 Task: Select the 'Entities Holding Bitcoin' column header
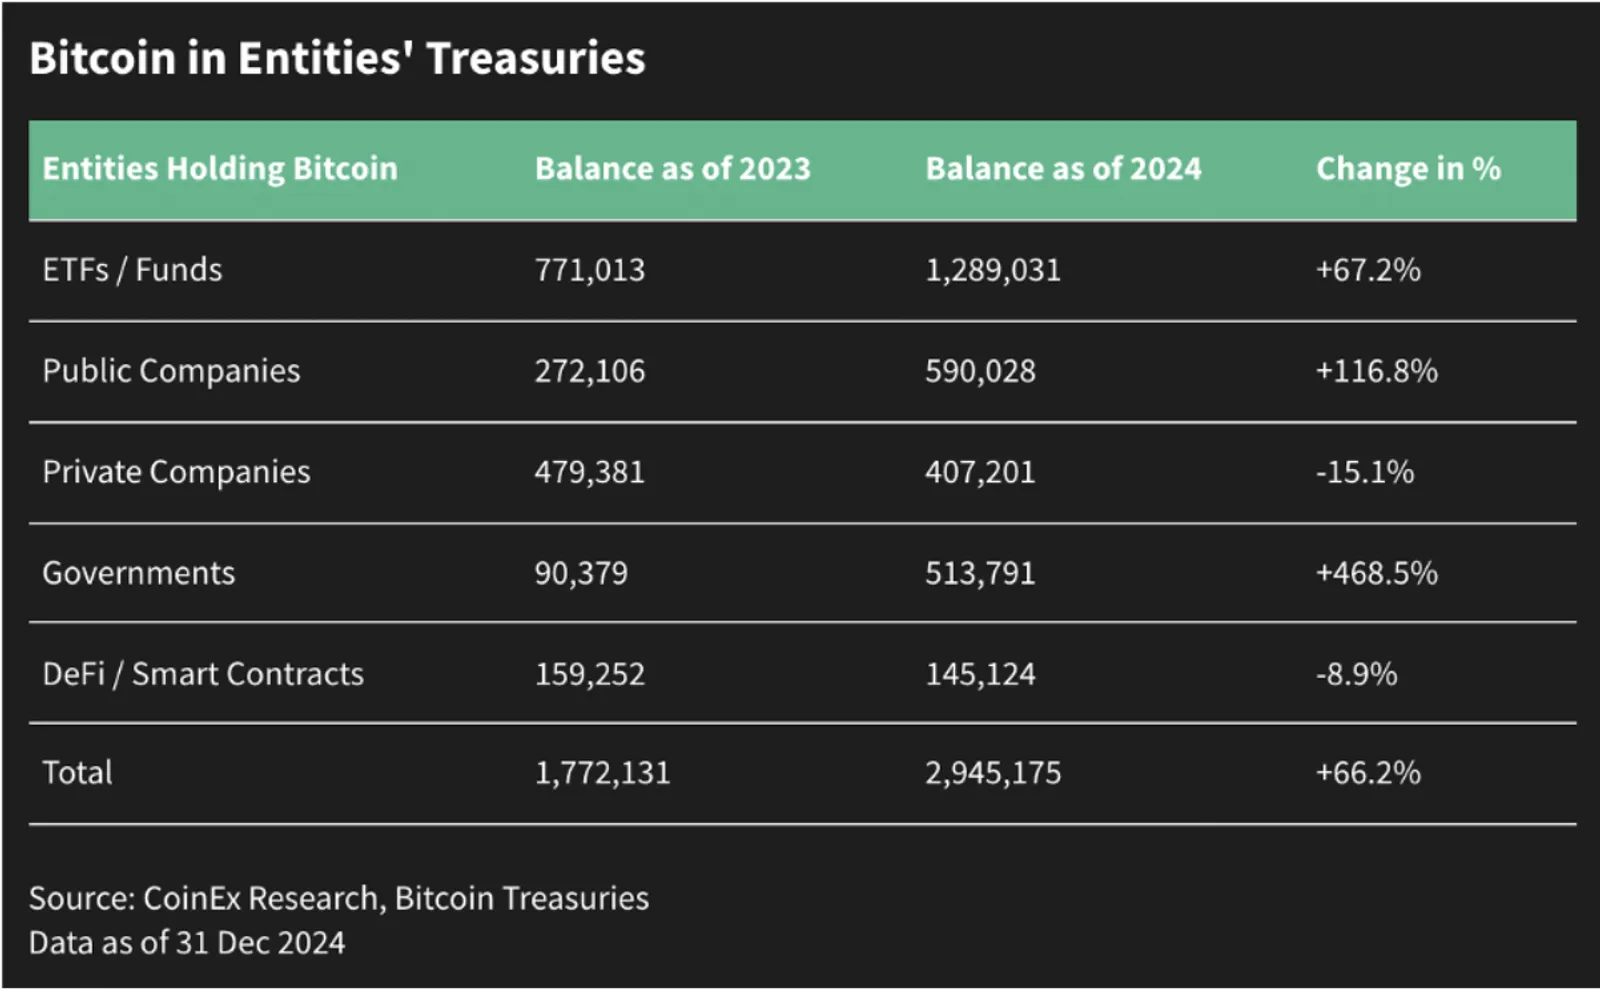coord(220,168)
